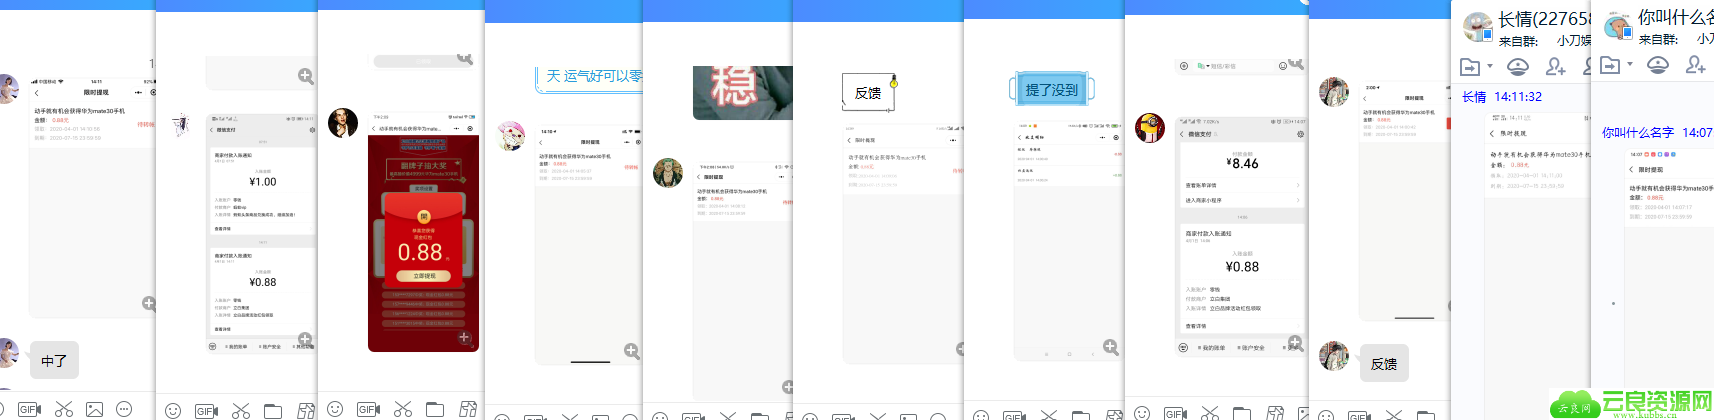Click the folder icon under the ¥8.46 payment chat
The image size is (1714, 420).
(x=1242, y=412)
